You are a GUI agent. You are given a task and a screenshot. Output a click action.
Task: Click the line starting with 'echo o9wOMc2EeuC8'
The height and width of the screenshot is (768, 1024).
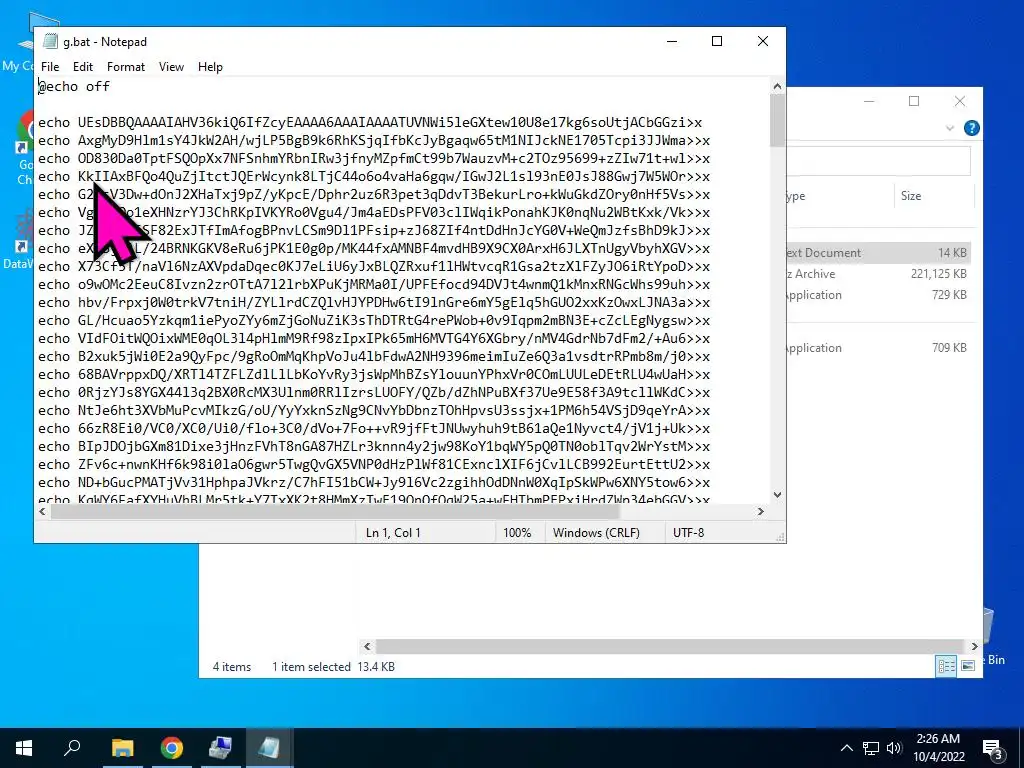[374, 285]
